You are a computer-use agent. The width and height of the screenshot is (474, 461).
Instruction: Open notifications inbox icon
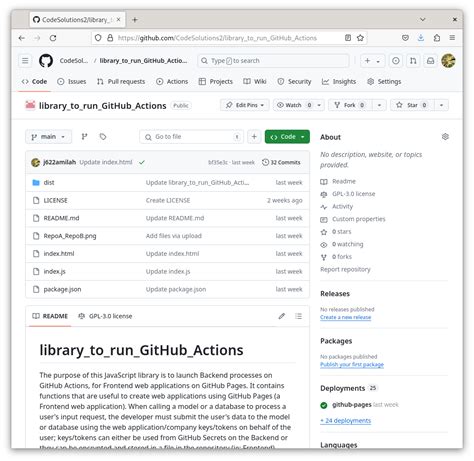[430, 61]
